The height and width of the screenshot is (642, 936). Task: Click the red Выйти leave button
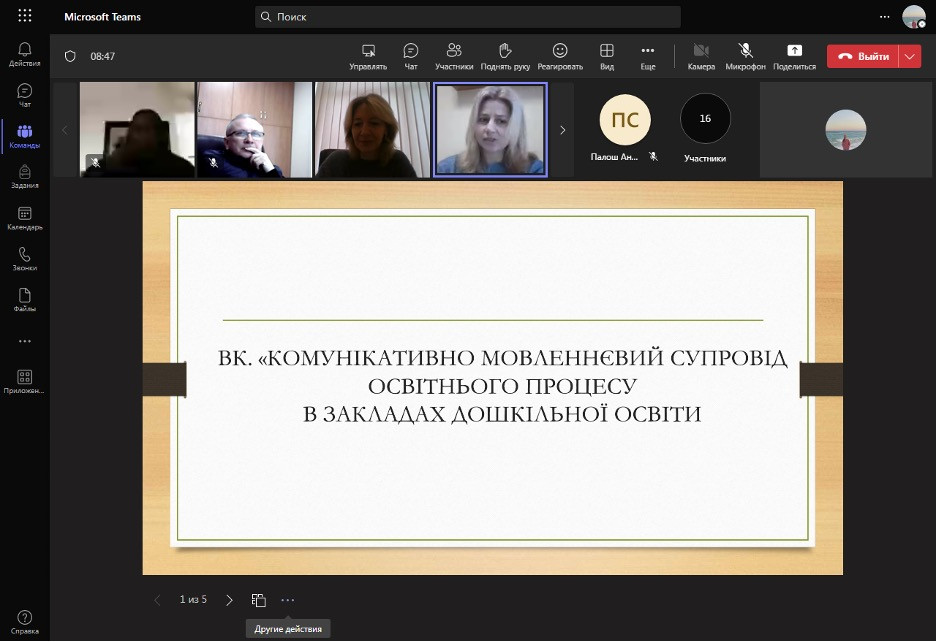863,56
